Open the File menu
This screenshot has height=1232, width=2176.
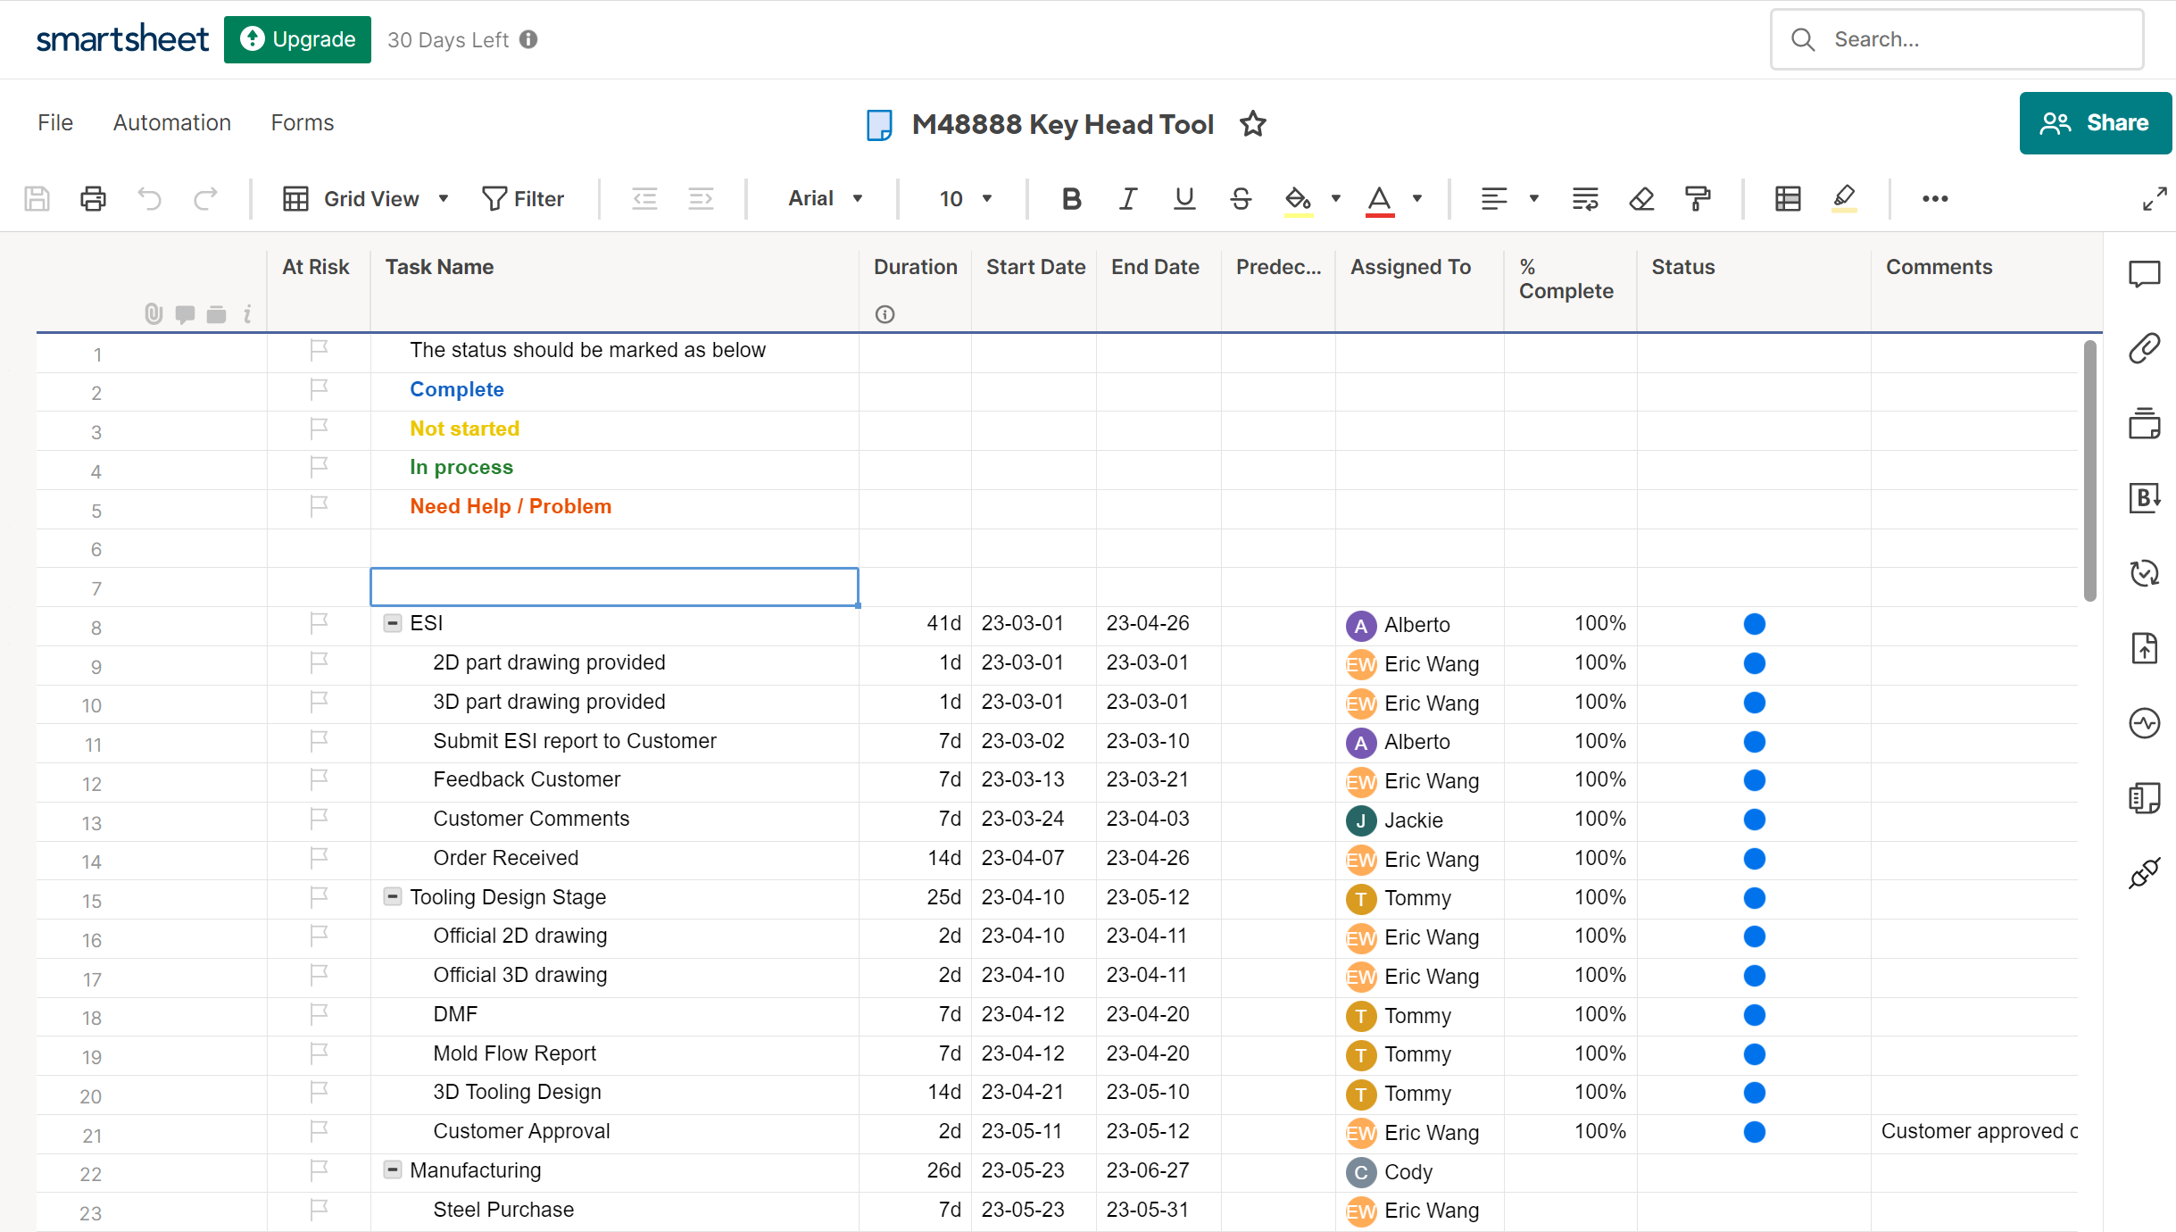click(x=55, y=123)
